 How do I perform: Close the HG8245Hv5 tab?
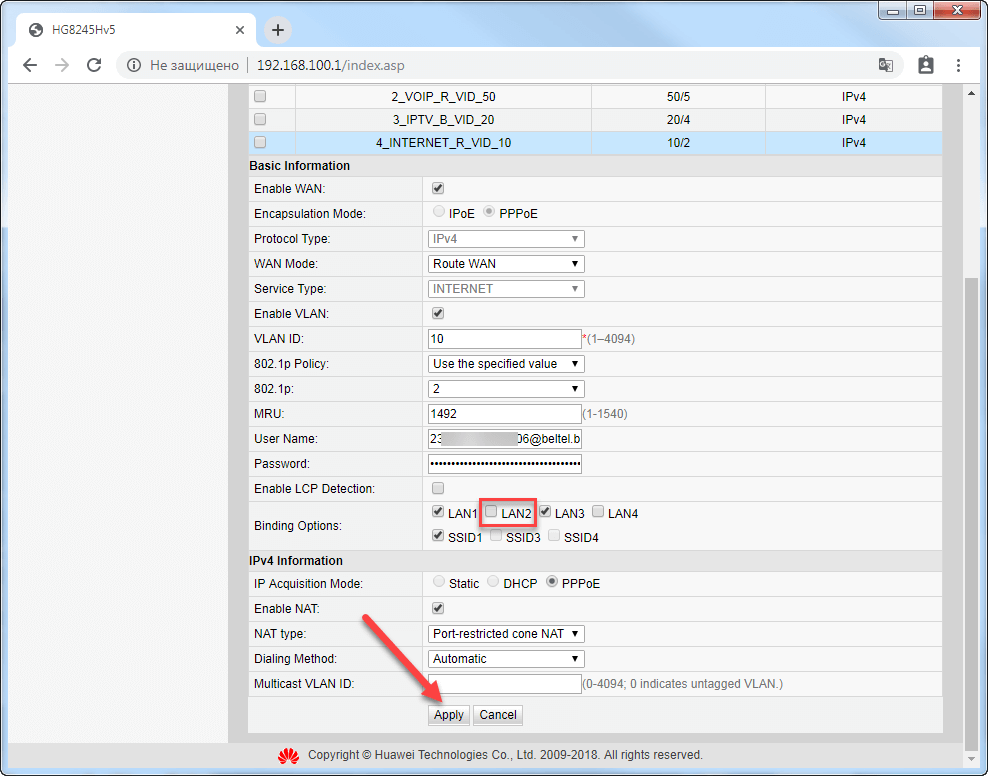pyautogui.click(x=240, y=30)
